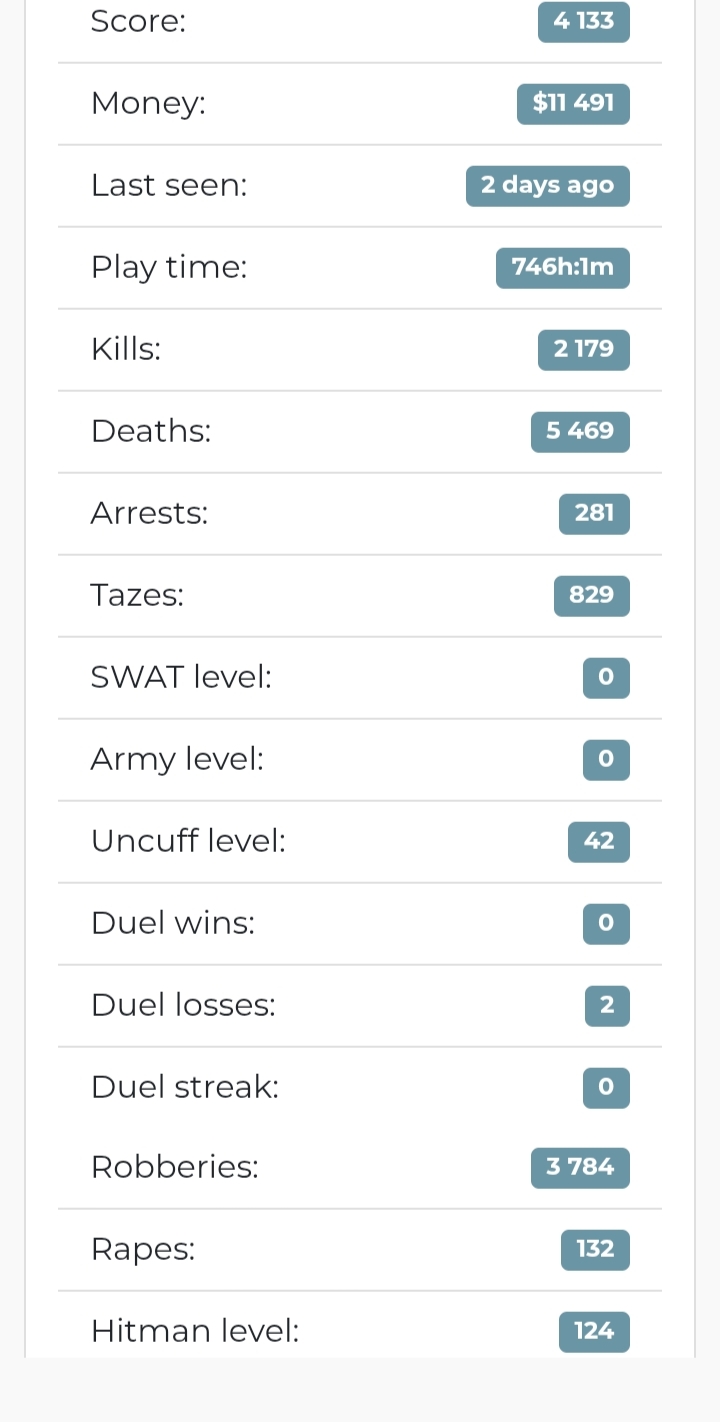720x1422 pixels.
Task: Select the Robberies badge 3 784
Action: pos(580,1169)
